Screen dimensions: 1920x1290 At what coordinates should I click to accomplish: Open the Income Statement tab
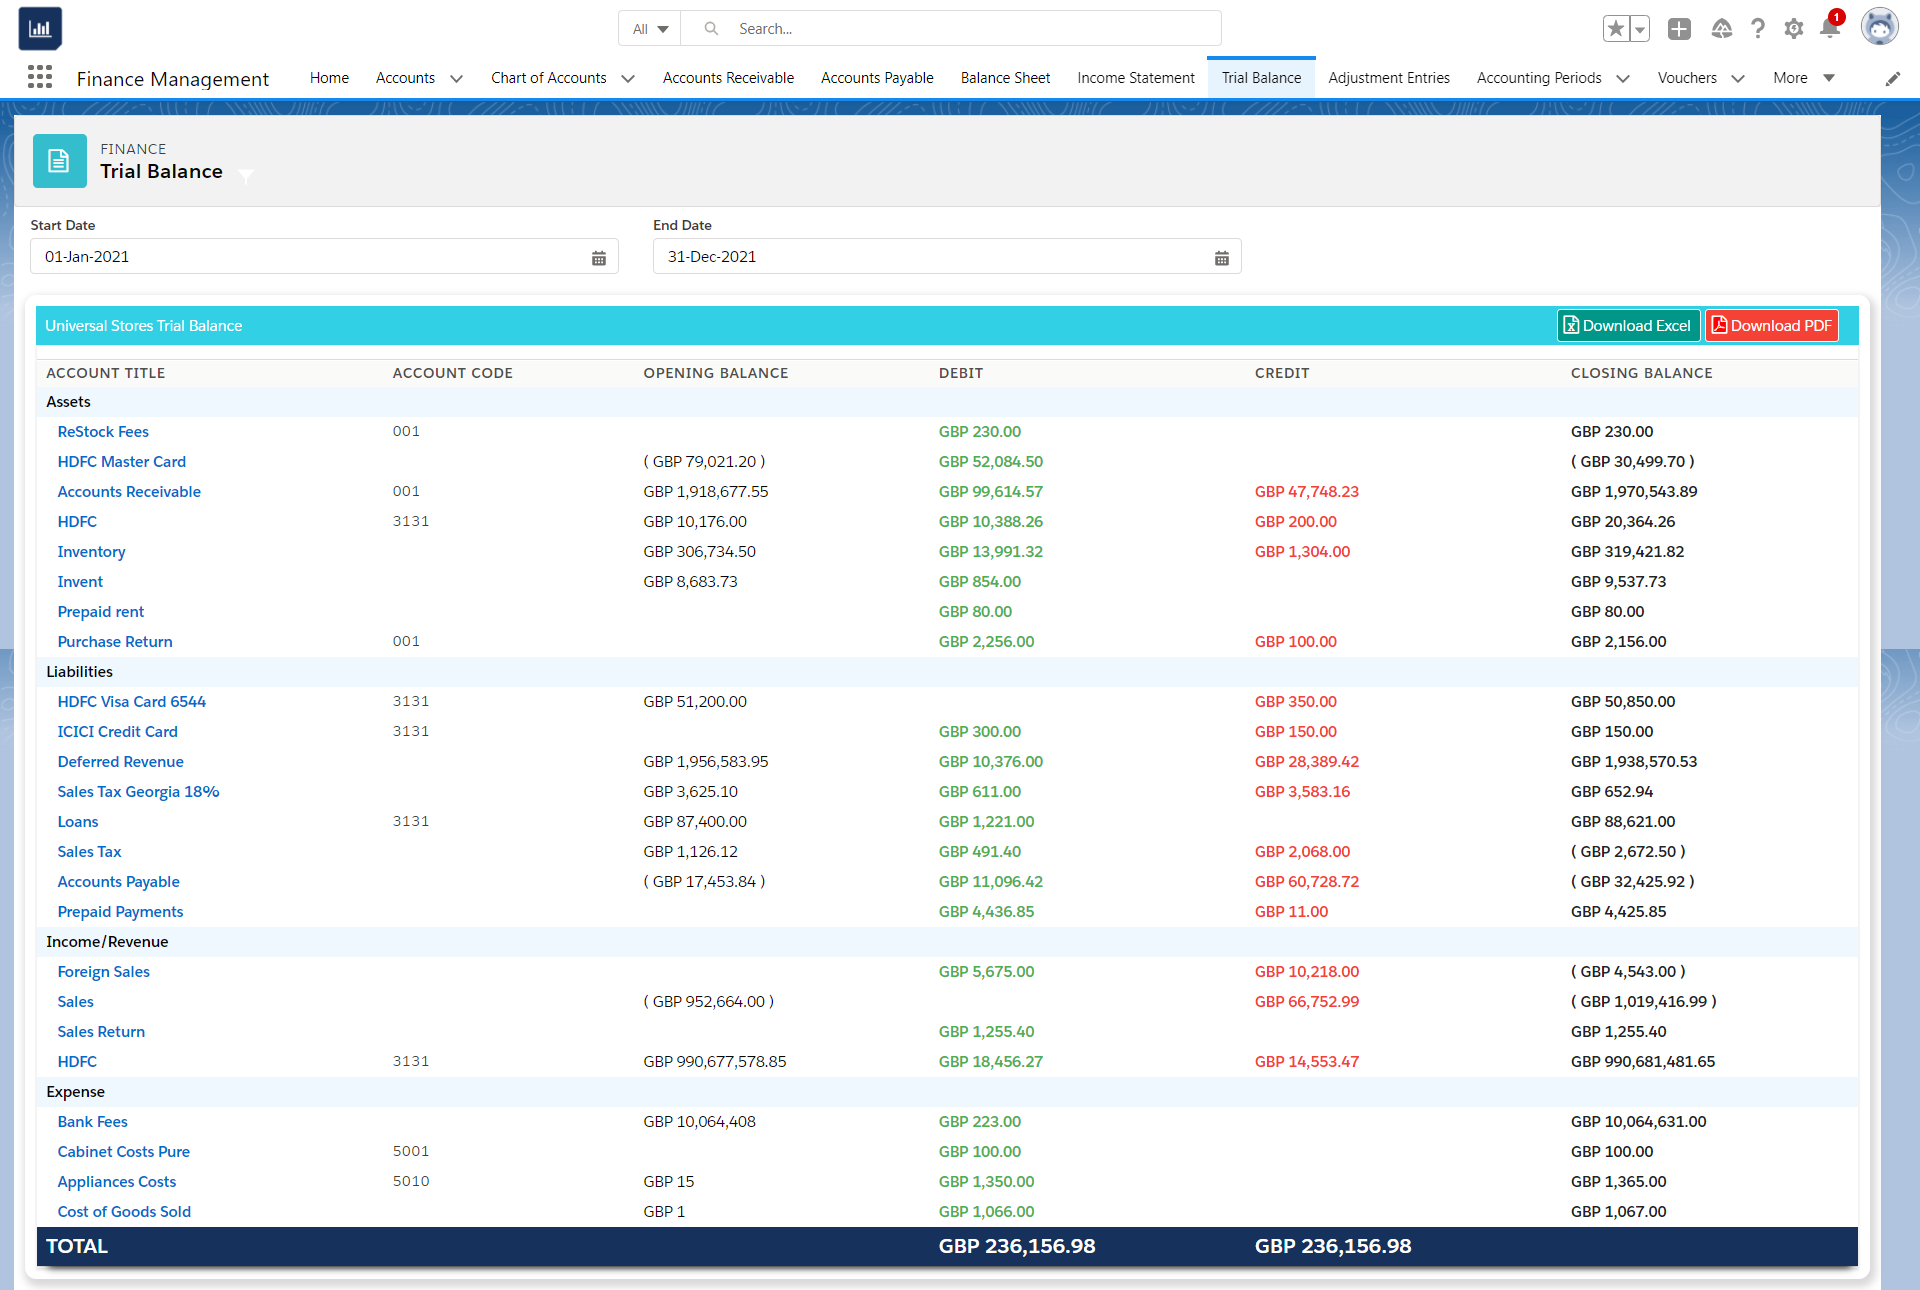pyautogui.click(x=1136, y=78)
